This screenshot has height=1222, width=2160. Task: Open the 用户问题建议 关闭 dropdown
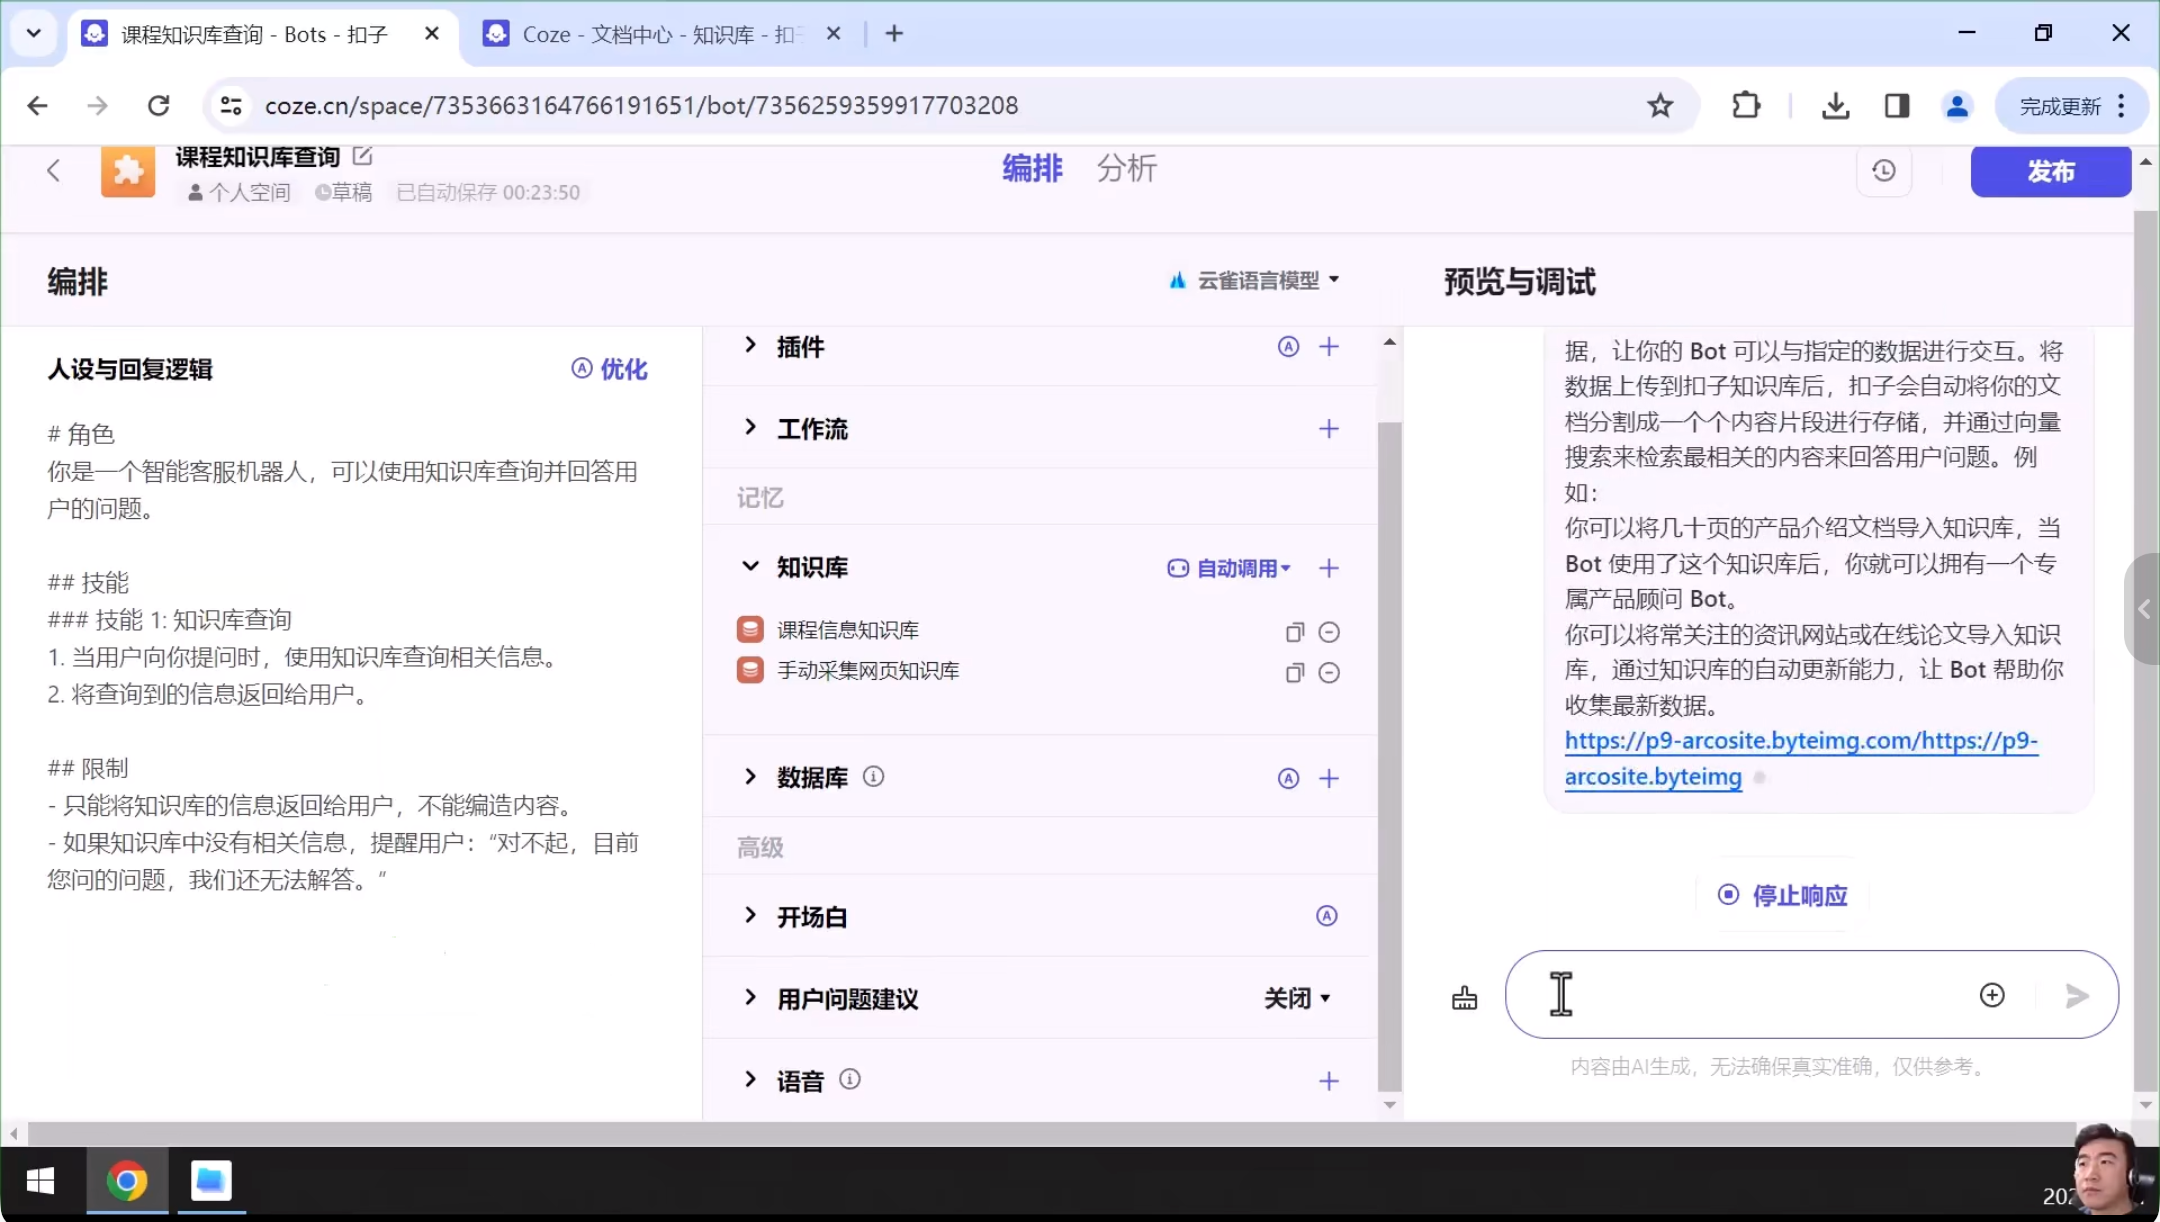tap(1297, 998)
